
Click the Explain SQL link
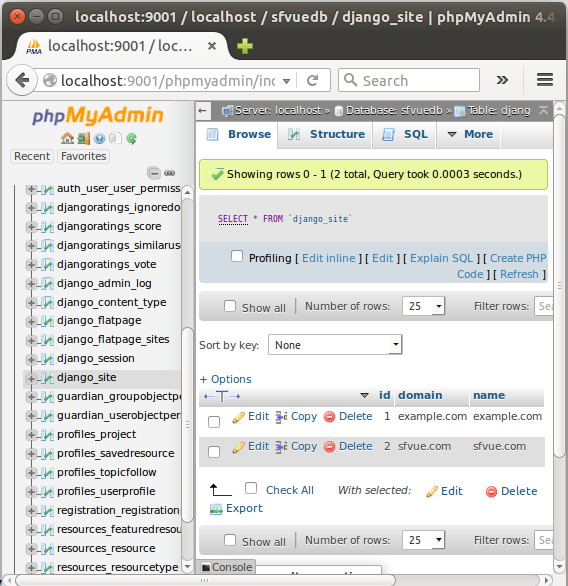coord(441,258)
